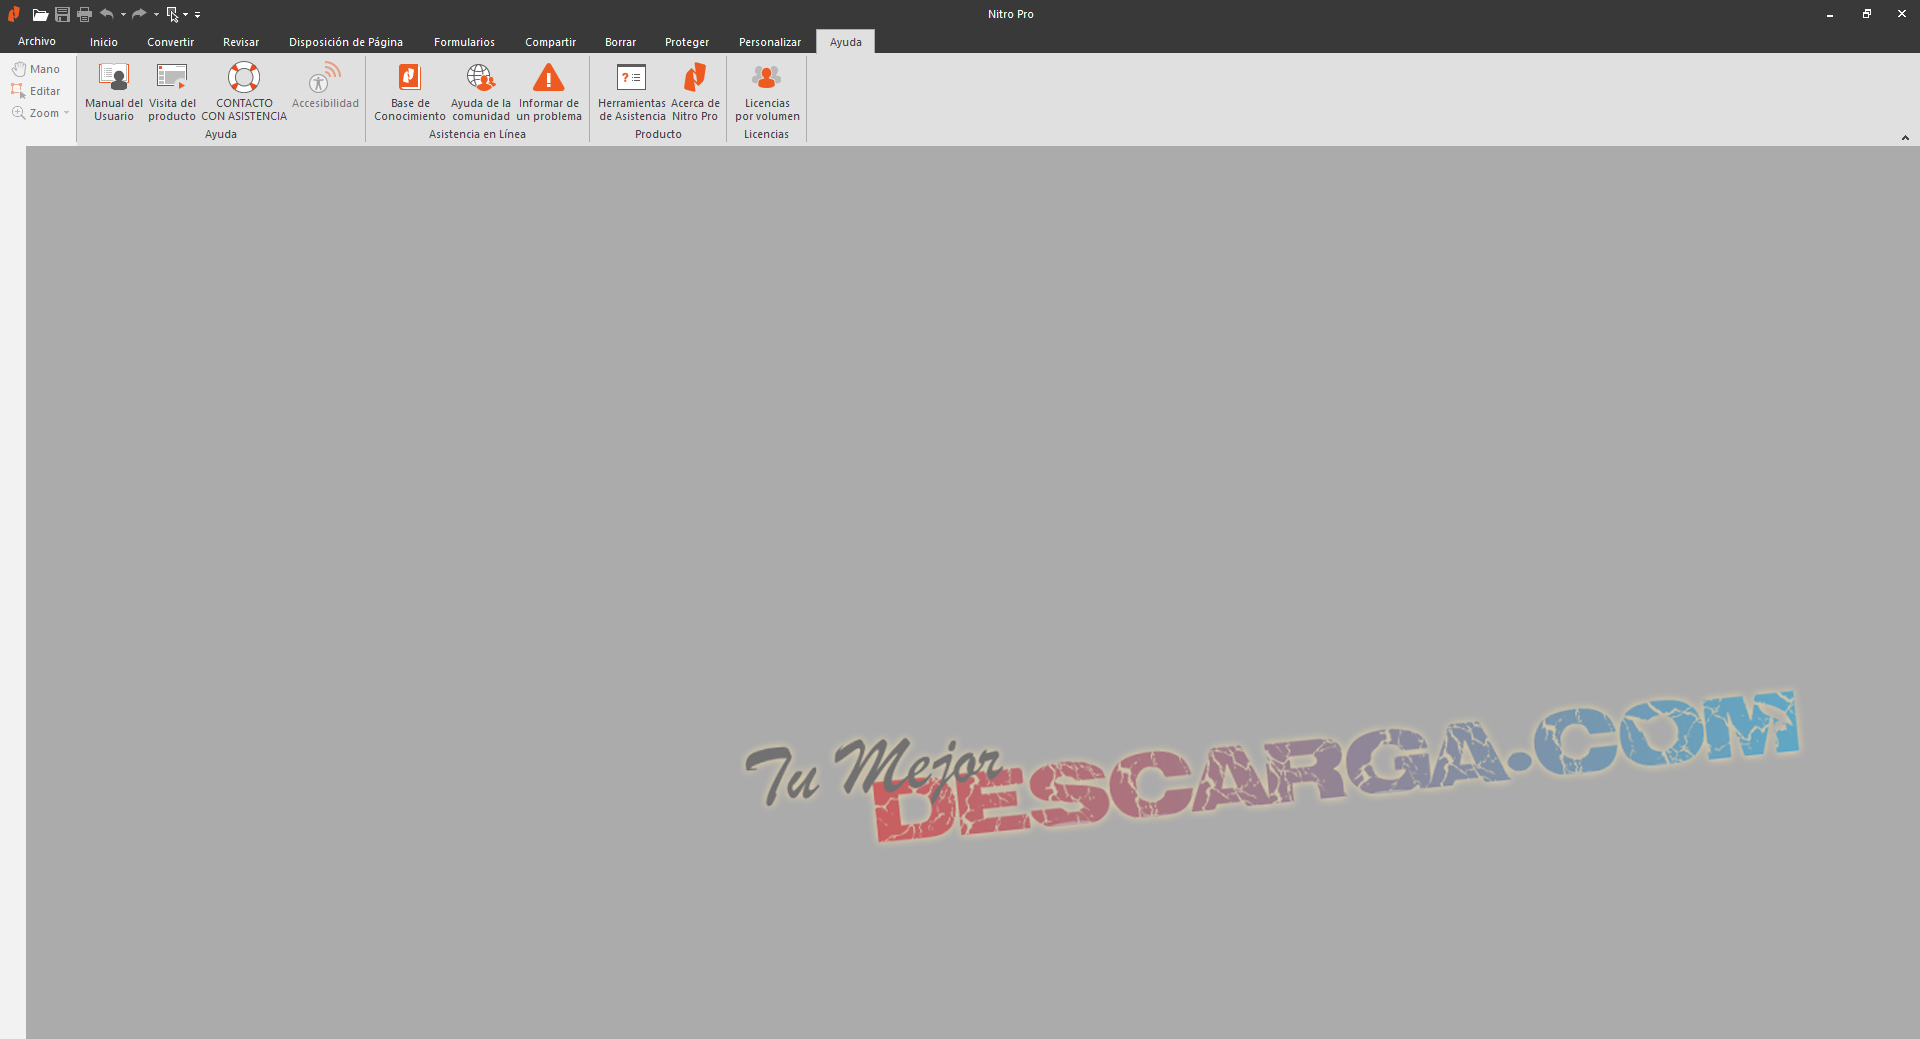The width and height of the screenshot is (1920, 1039).
Task: Launch the Visita del producto tour
Action: click(x=172, y=92)
